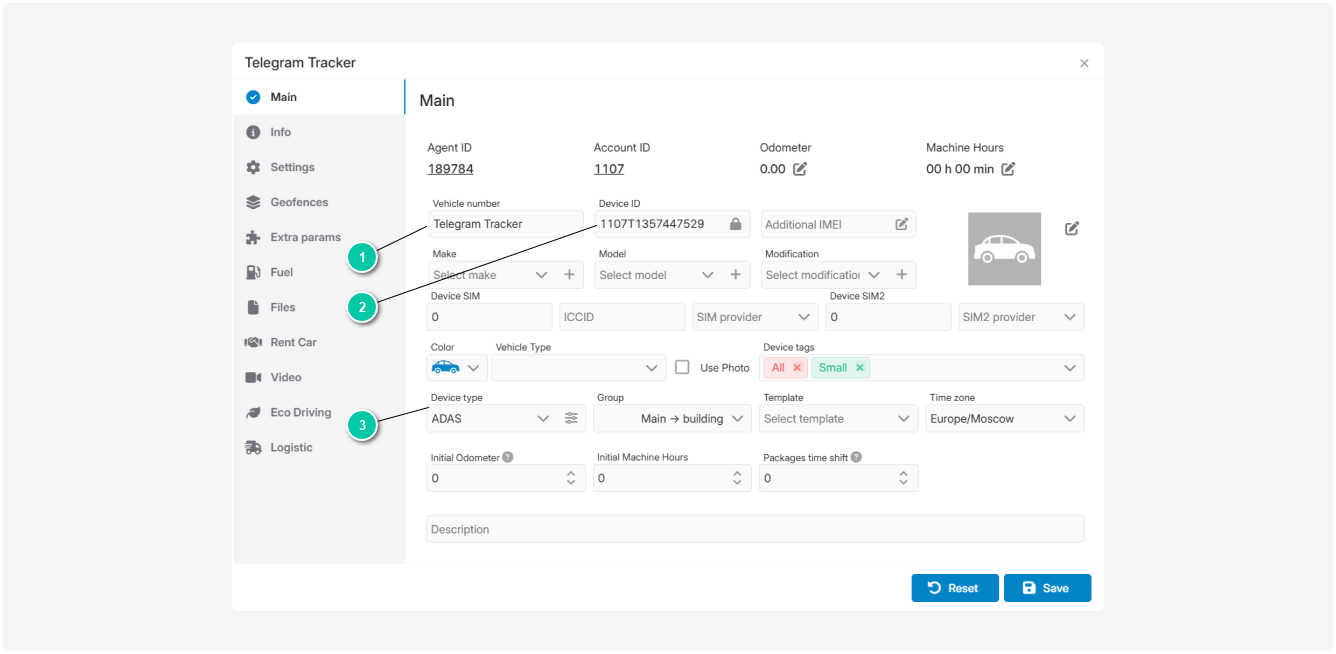
Task: Enable the Use Photo checkbox
Action: 682,367
